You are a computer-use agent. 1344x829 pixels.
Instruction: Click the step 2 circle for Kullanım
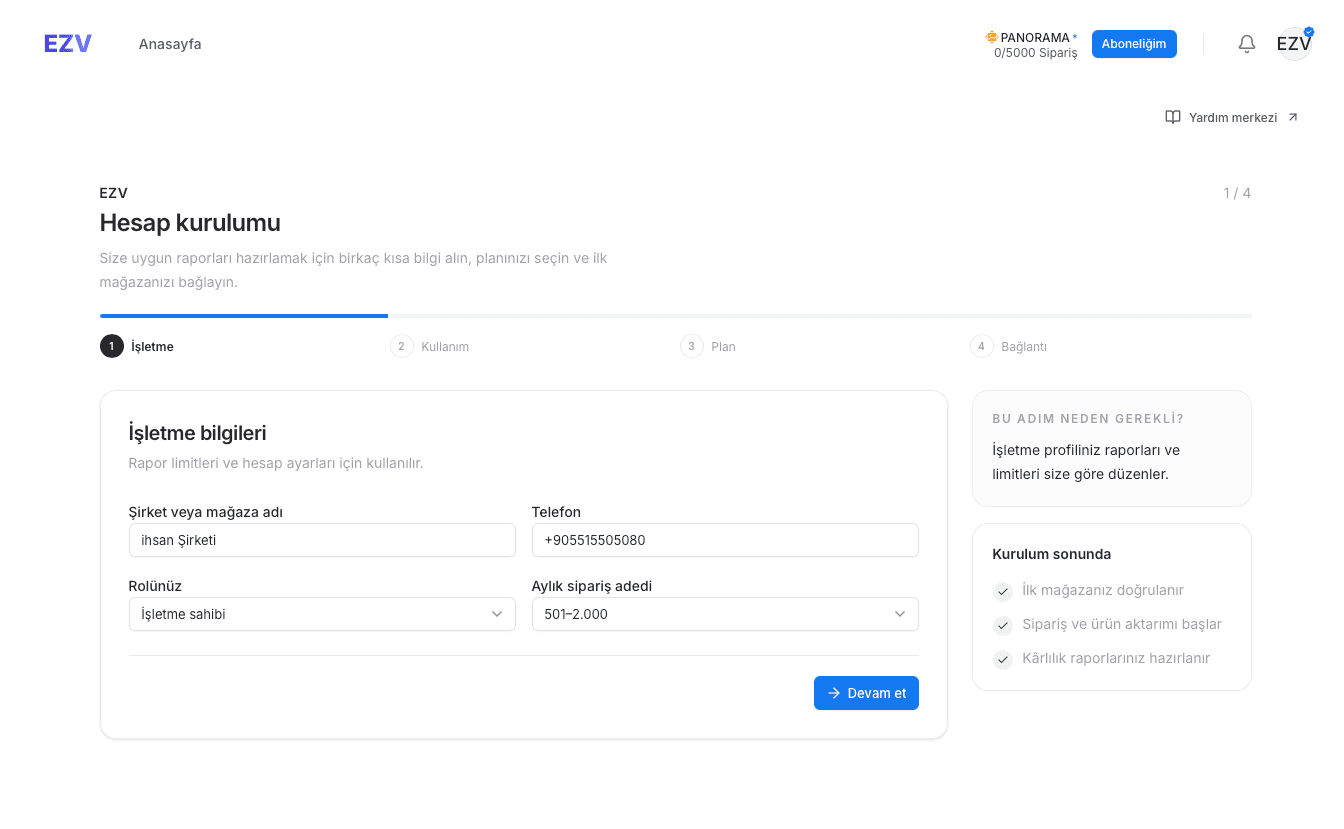pos(402,346)
